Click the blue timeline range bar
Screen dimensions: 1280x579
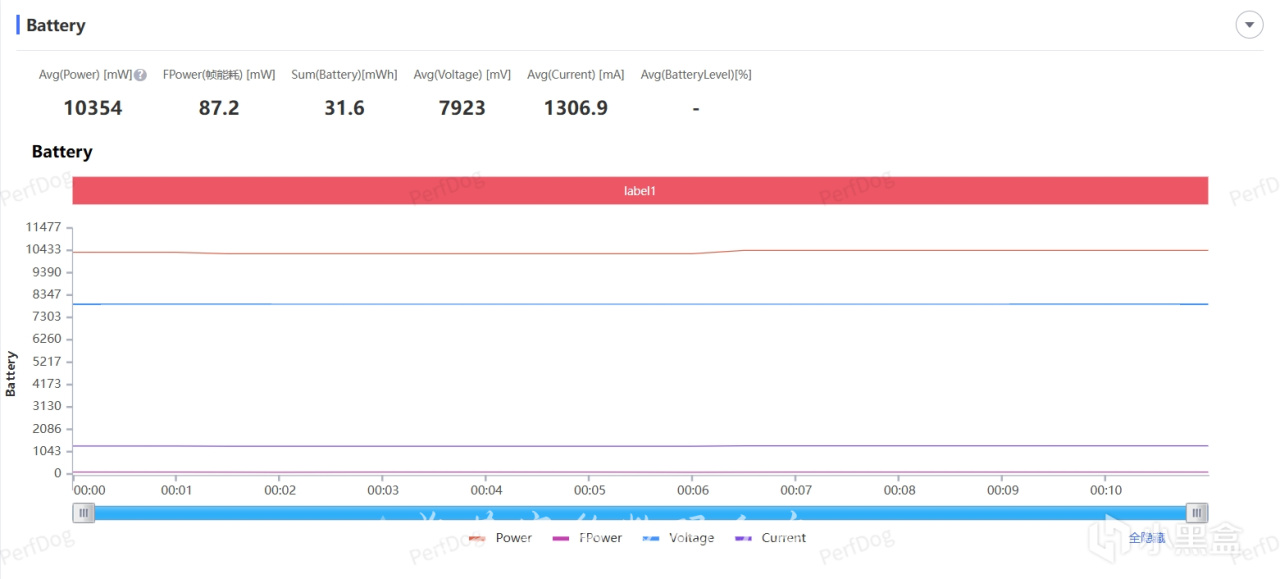tap(640, 513)
